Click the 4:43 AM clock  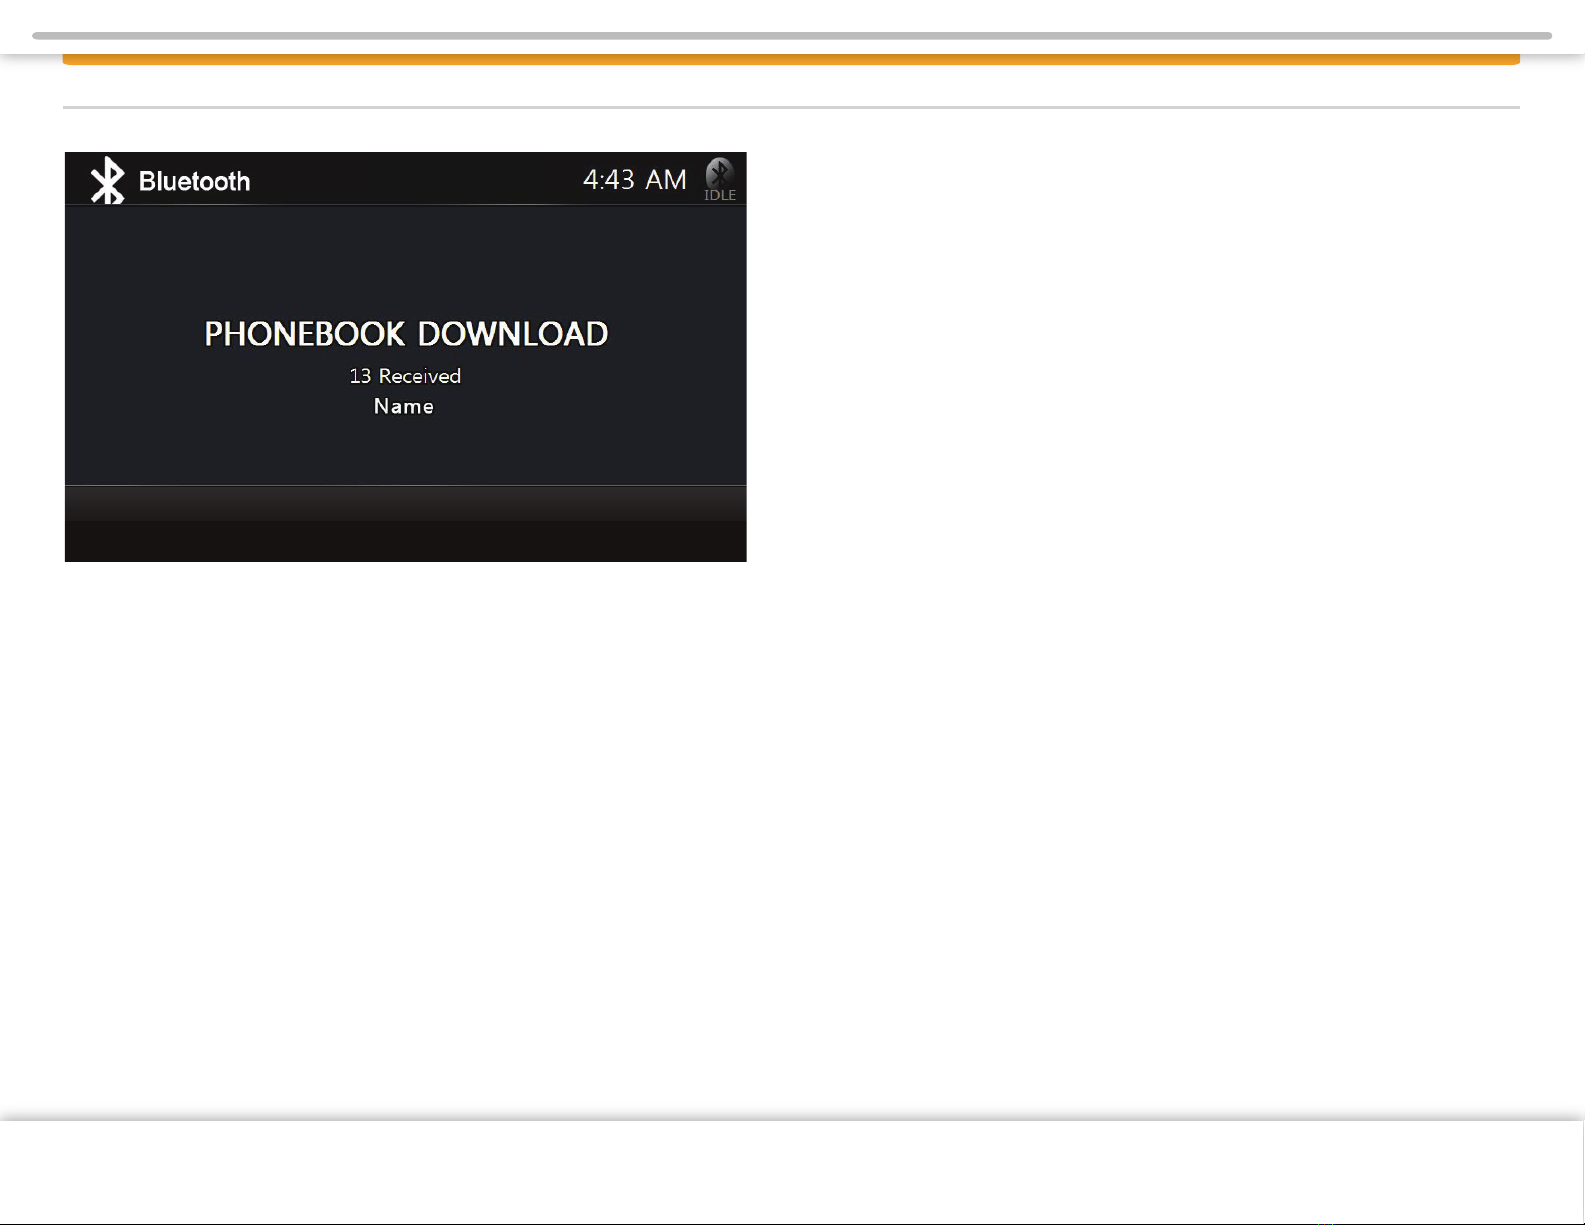pyautogui.click(x=635, y=180)
